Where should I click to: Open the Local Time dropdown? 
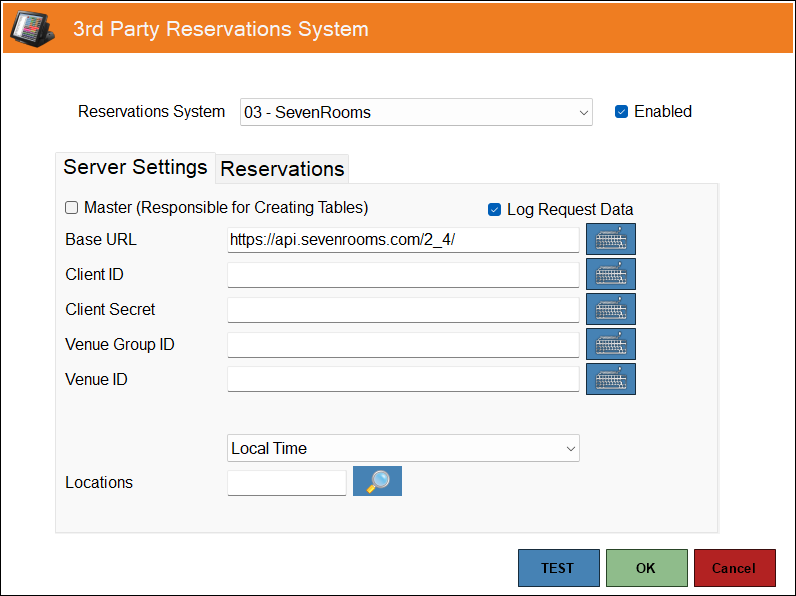[403, 448]
